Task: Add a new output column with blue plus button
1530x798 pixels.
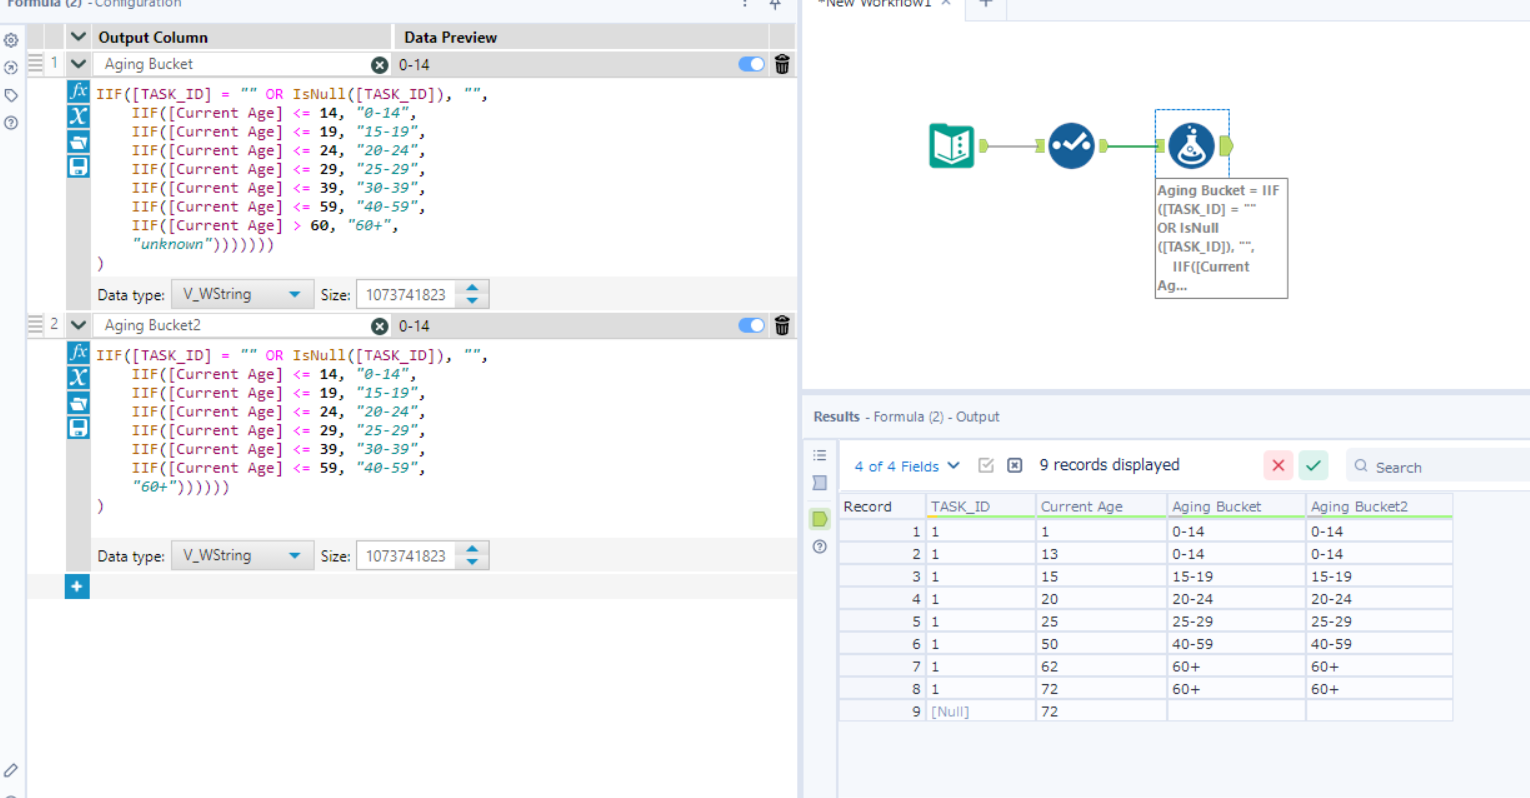Action: tap(77, 586)
